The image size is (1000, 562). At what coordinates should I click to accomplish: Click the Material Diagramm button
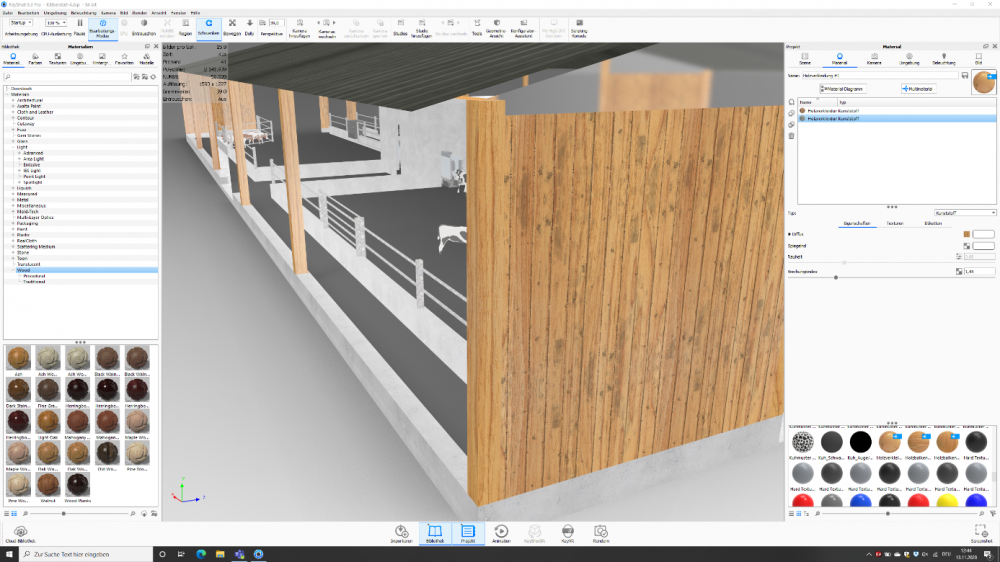click(x=845, y=88)
